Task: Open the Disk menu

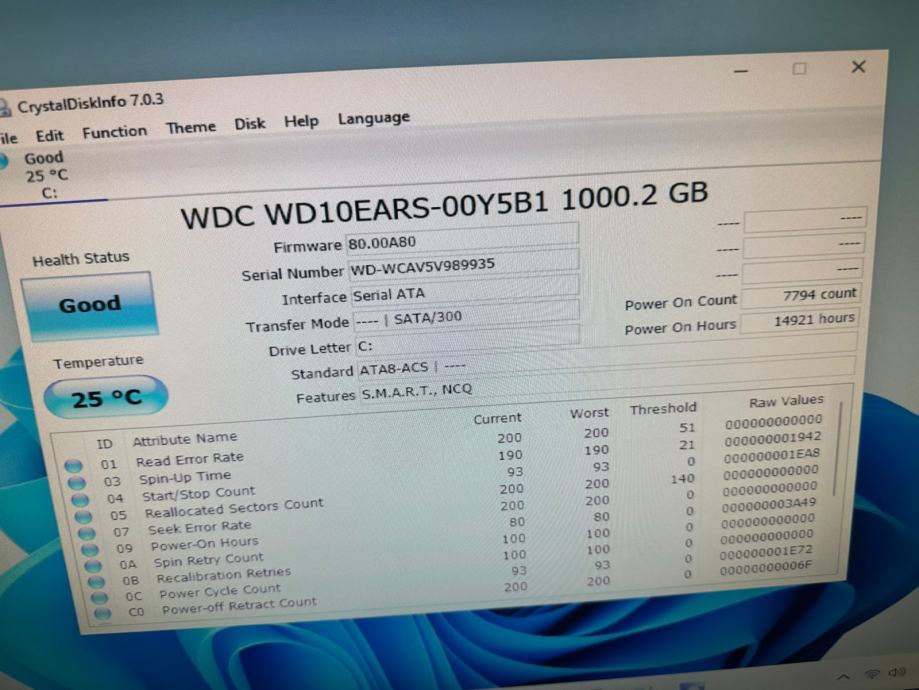Action: click(250, 124)
